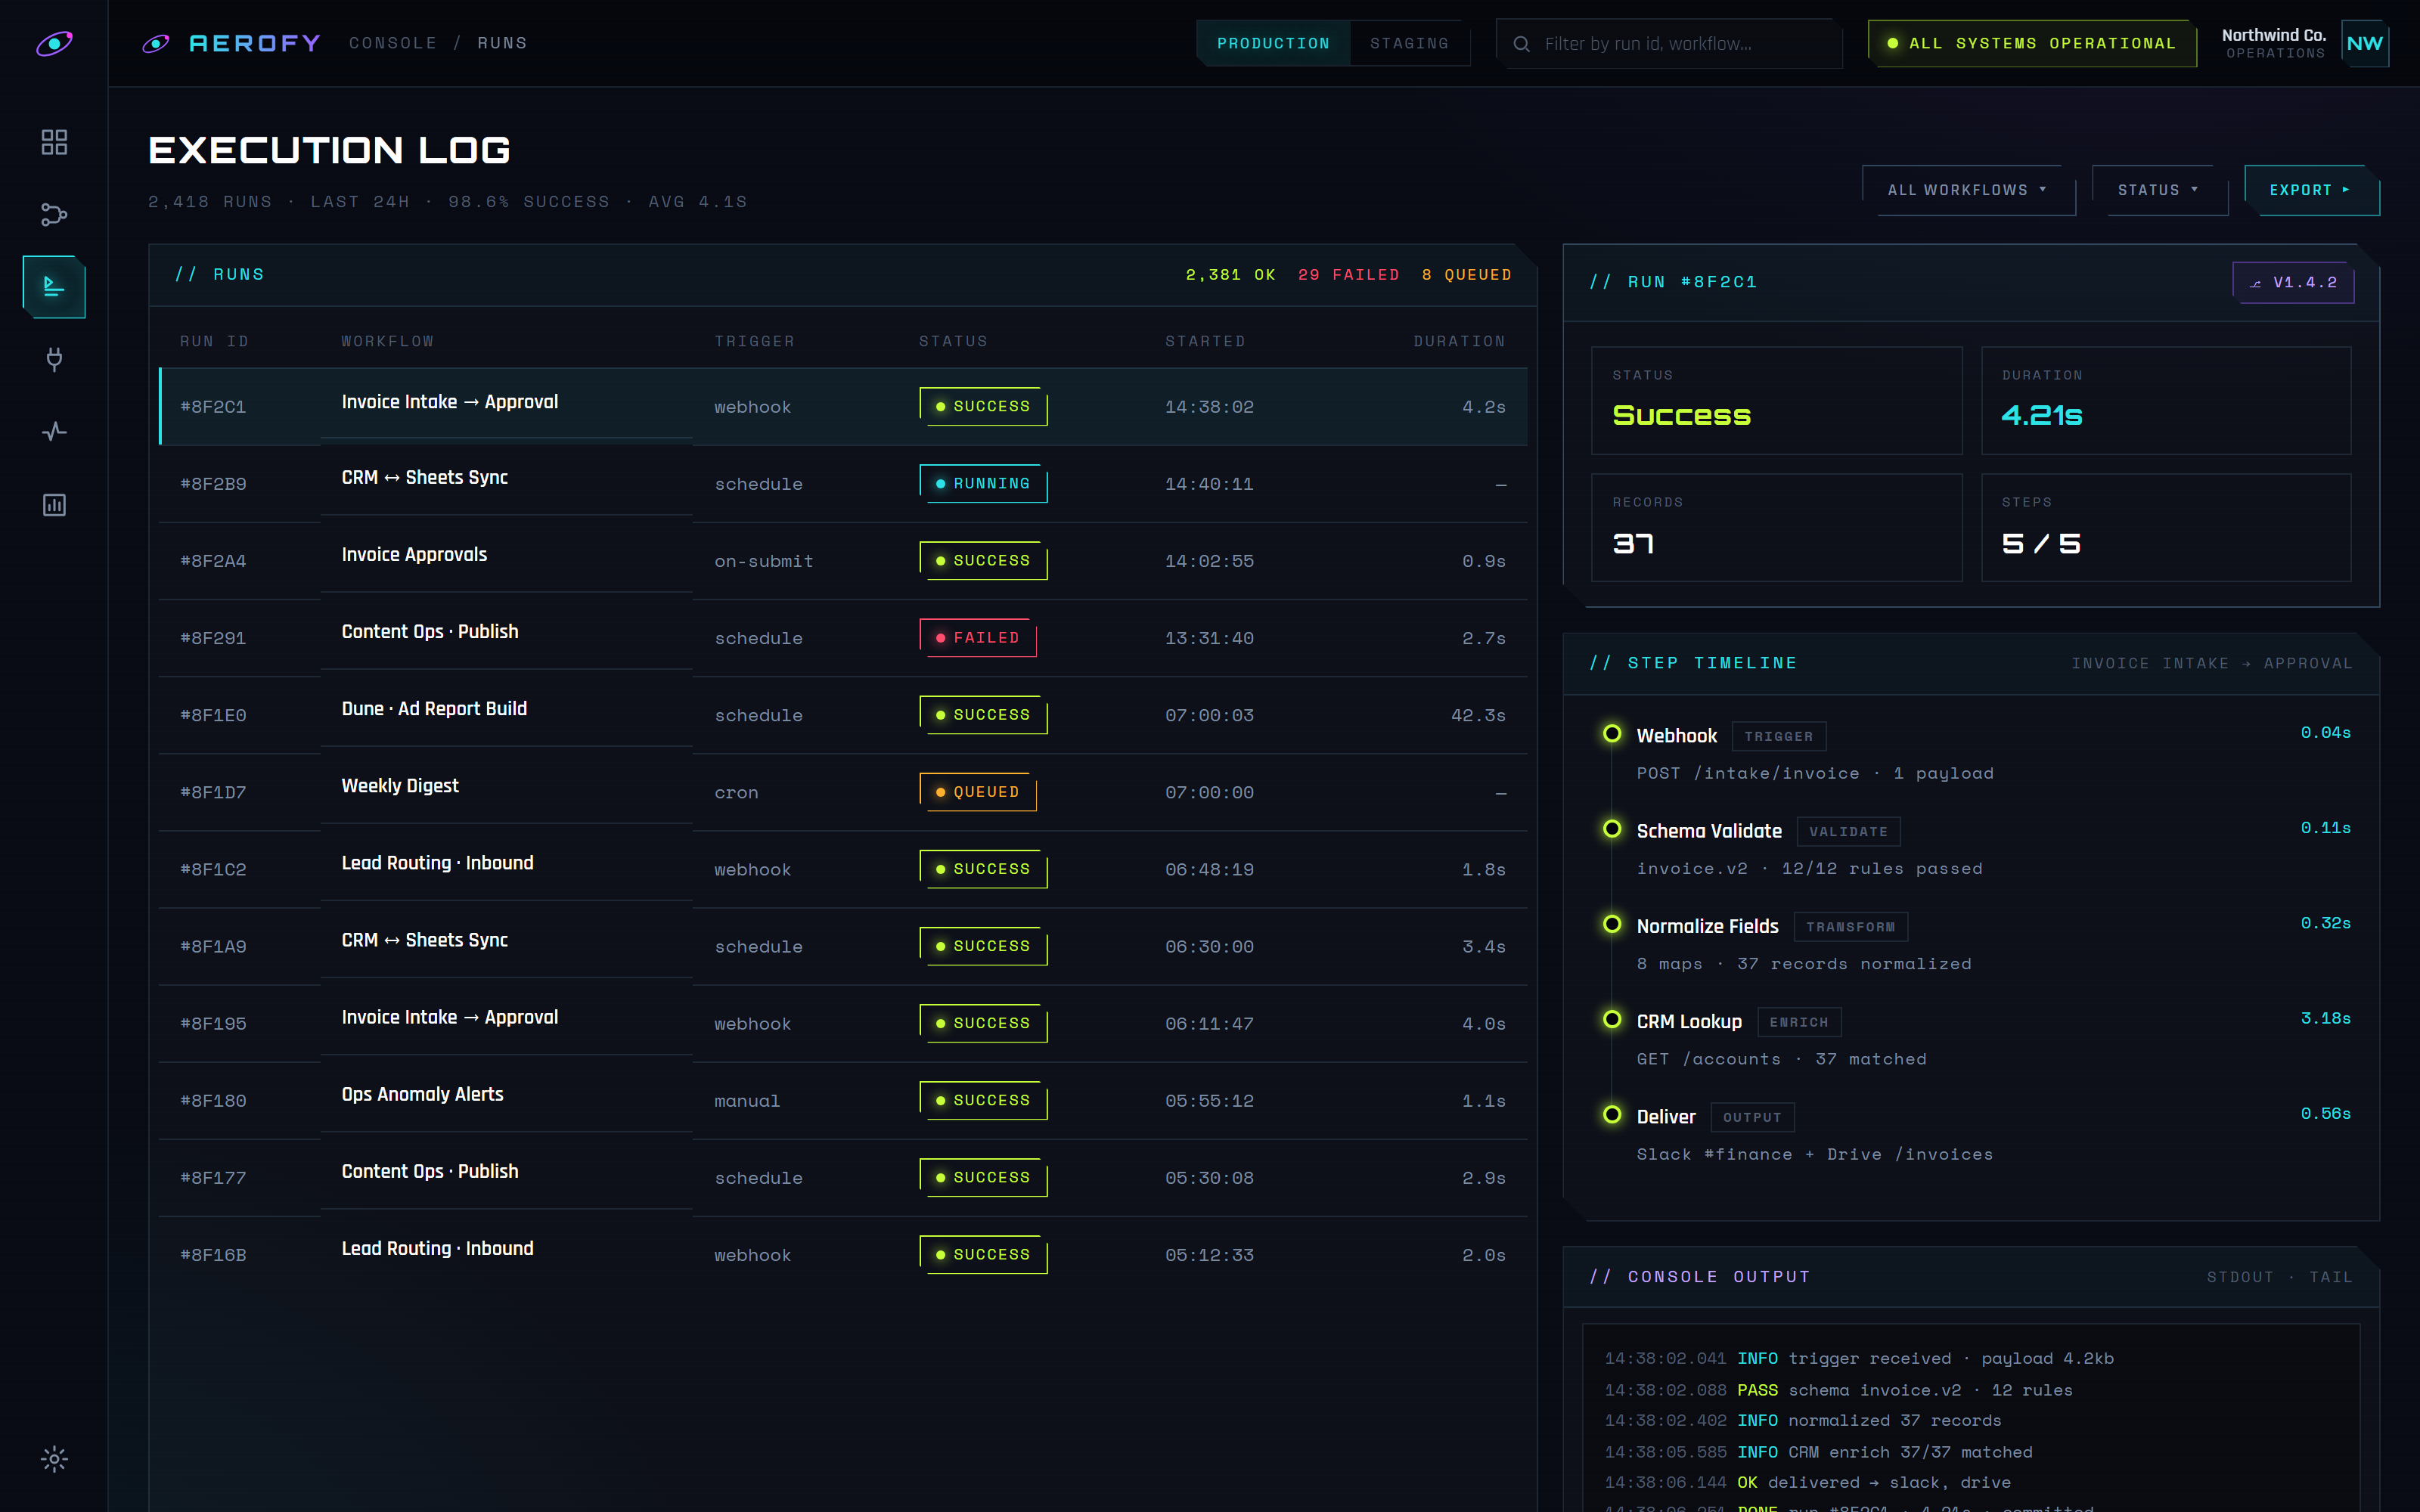Image resolution: width=2420 pixels, height=1512 pixels.
Task: Click the V1.4.2 version badge
Action: click(2293, 282)
